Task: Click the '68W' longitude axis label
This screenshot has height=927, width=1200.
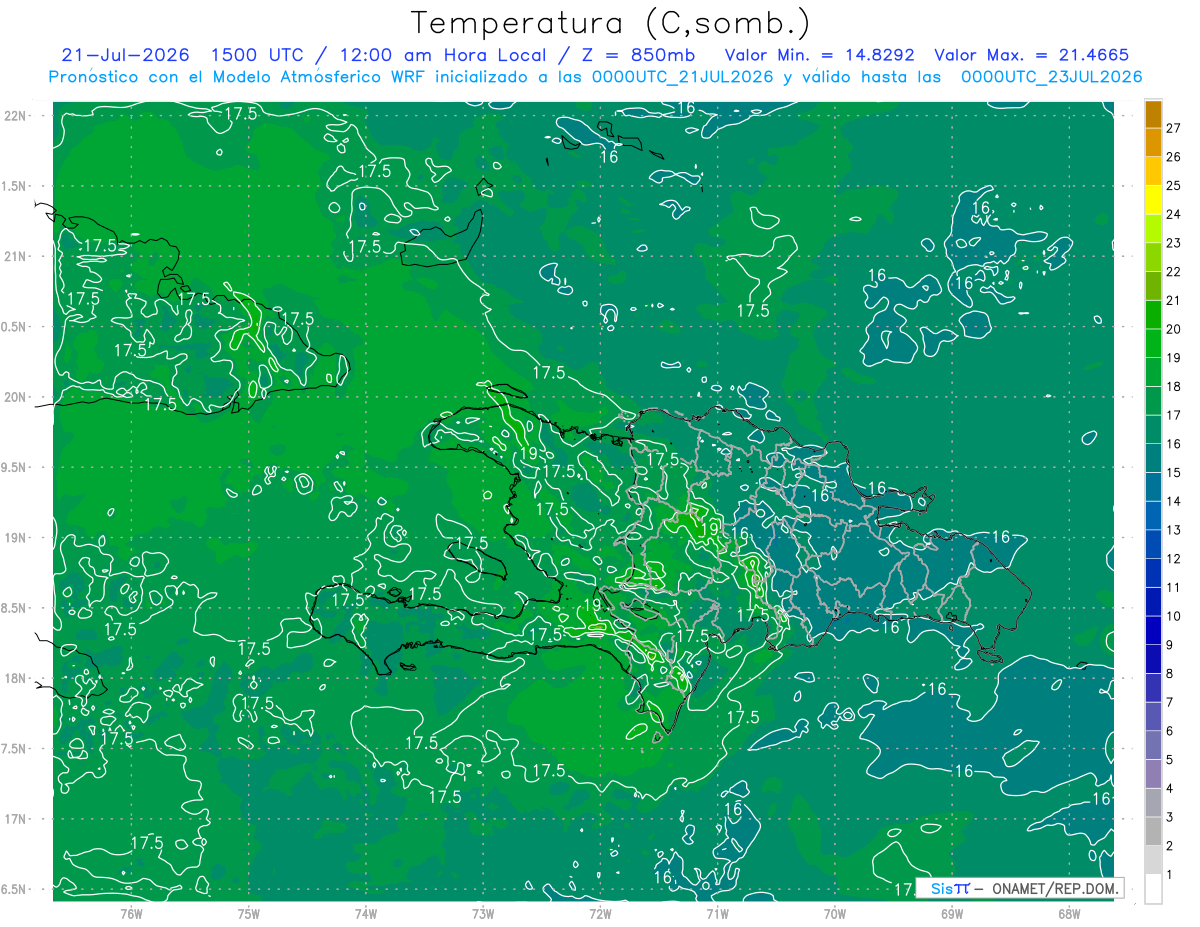Action: tap(1069, 912)
